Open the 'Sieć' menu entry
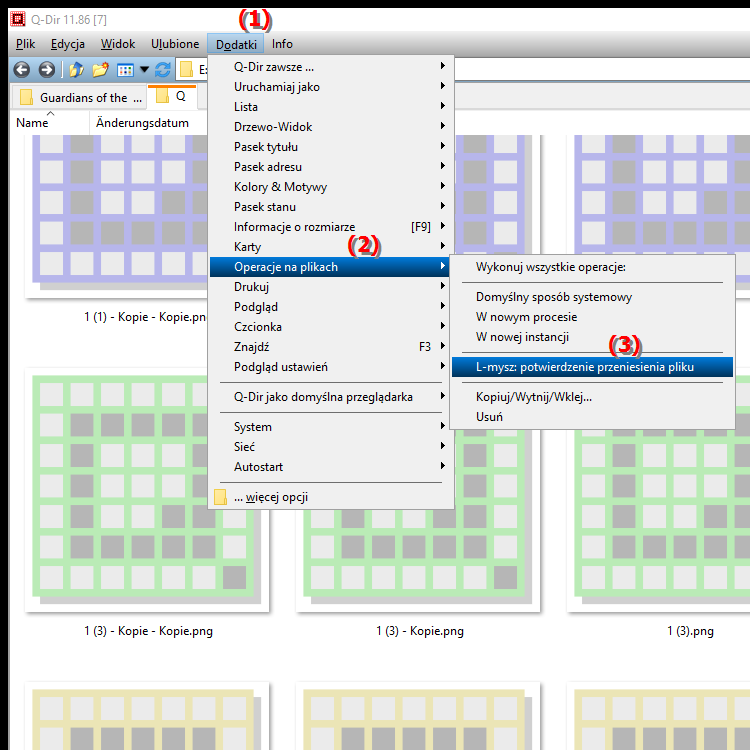Screen dimensions: 750x750 (331, 447)
